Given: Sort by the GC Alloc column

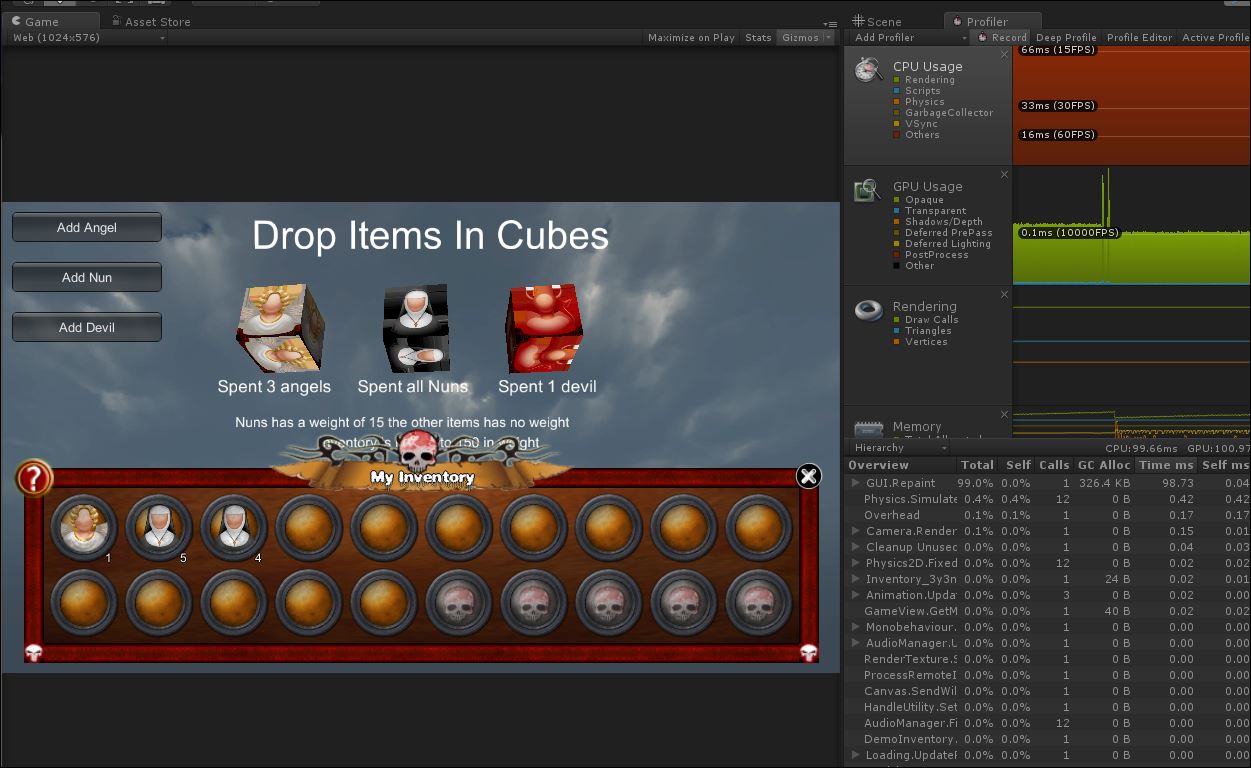Looking at the screenshot, I should coord(1103,465).
